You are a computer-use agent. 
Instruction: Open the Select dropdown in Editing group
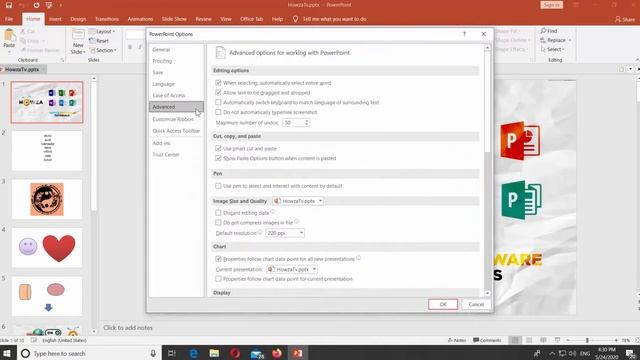(x=552, y=49)
